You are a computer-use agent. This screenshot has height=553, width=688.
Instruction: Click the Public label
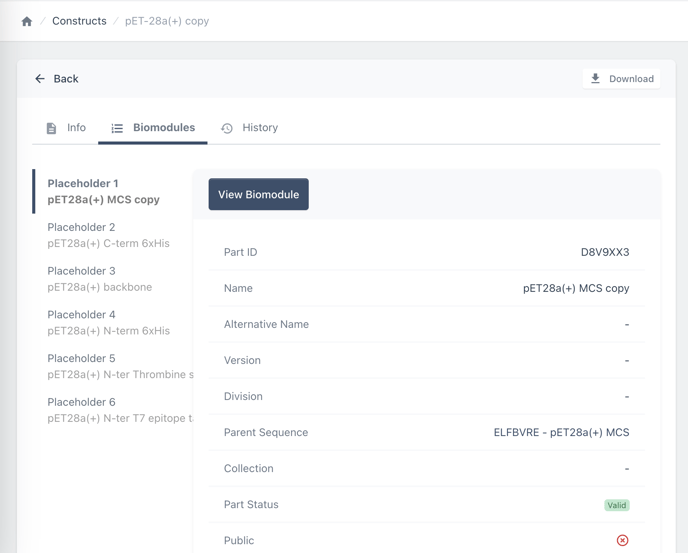(239, 540)
